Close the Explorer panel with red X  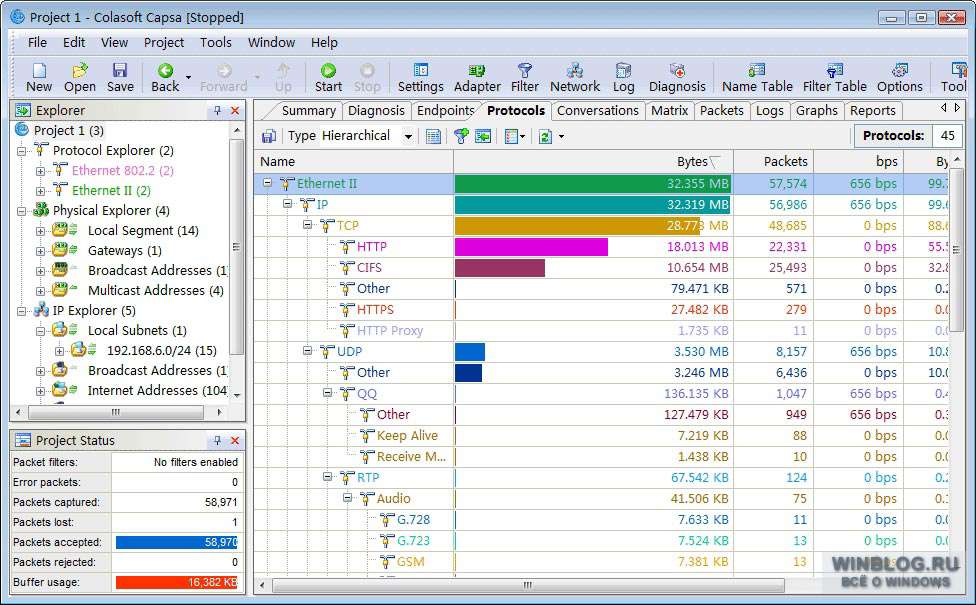pos(235,110)
